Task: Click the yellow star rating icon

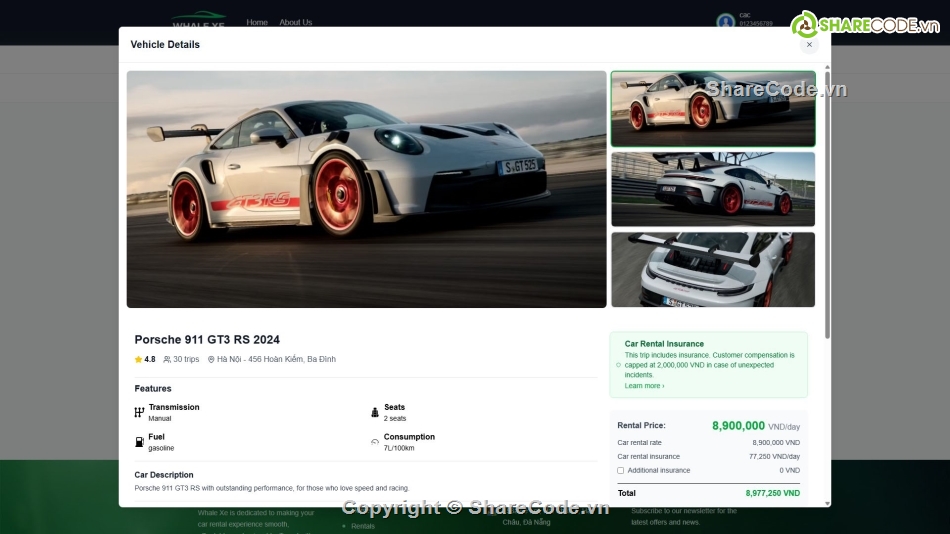Action: click(x=139, y=359)
